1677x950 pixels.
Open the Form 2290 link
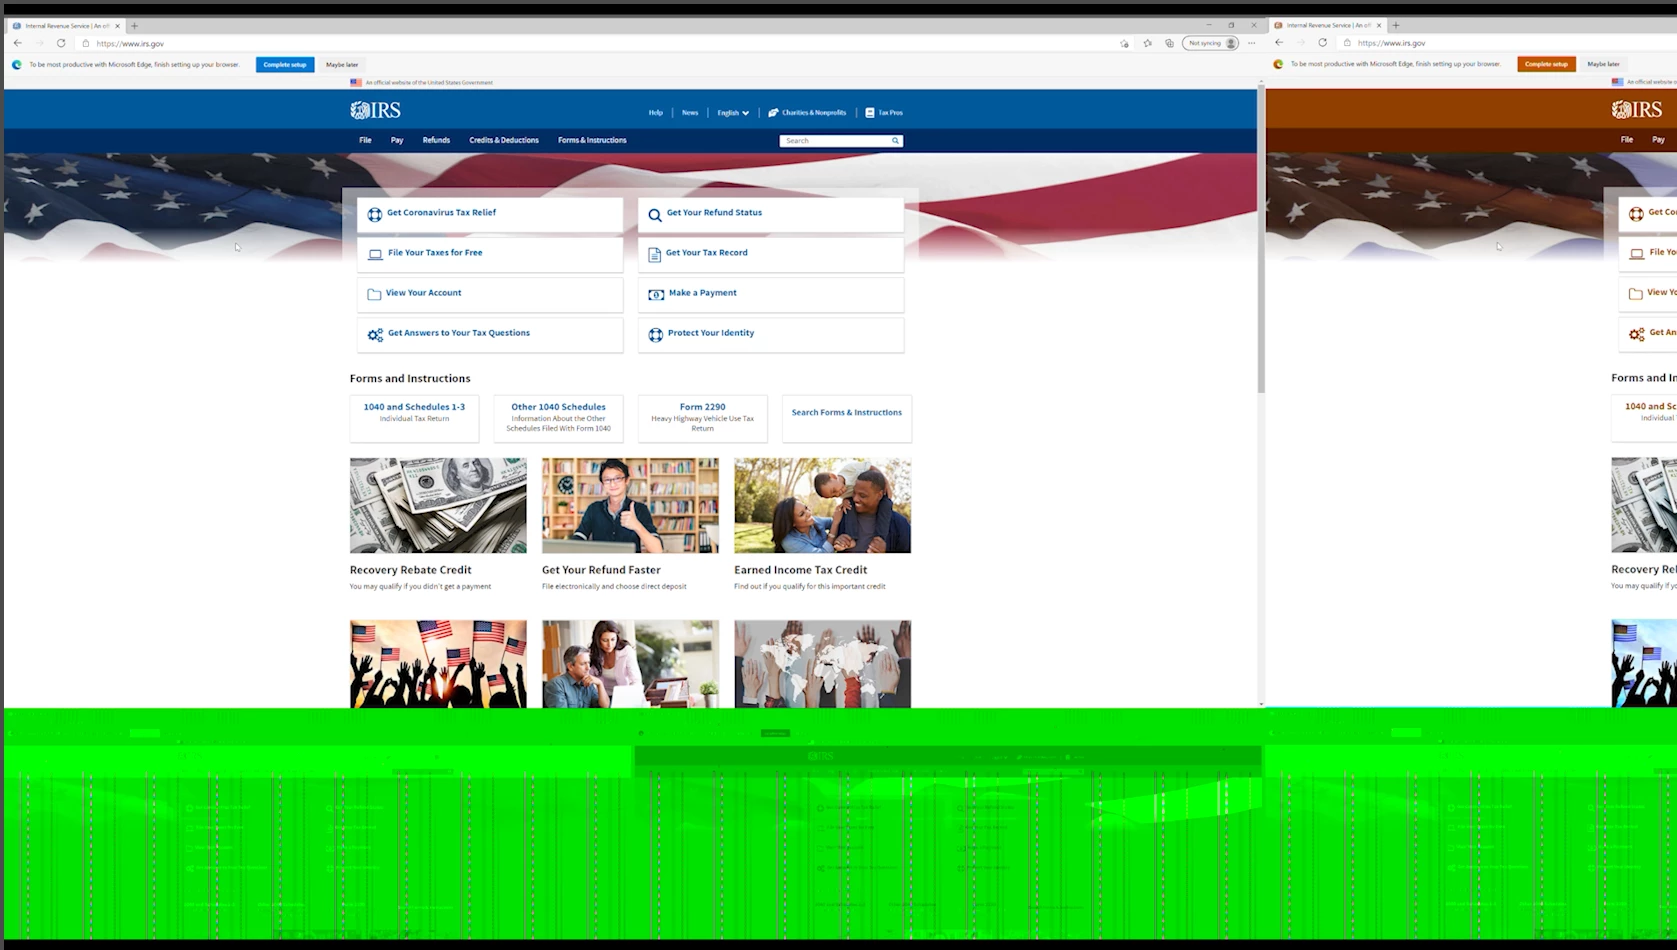point(703,407)
